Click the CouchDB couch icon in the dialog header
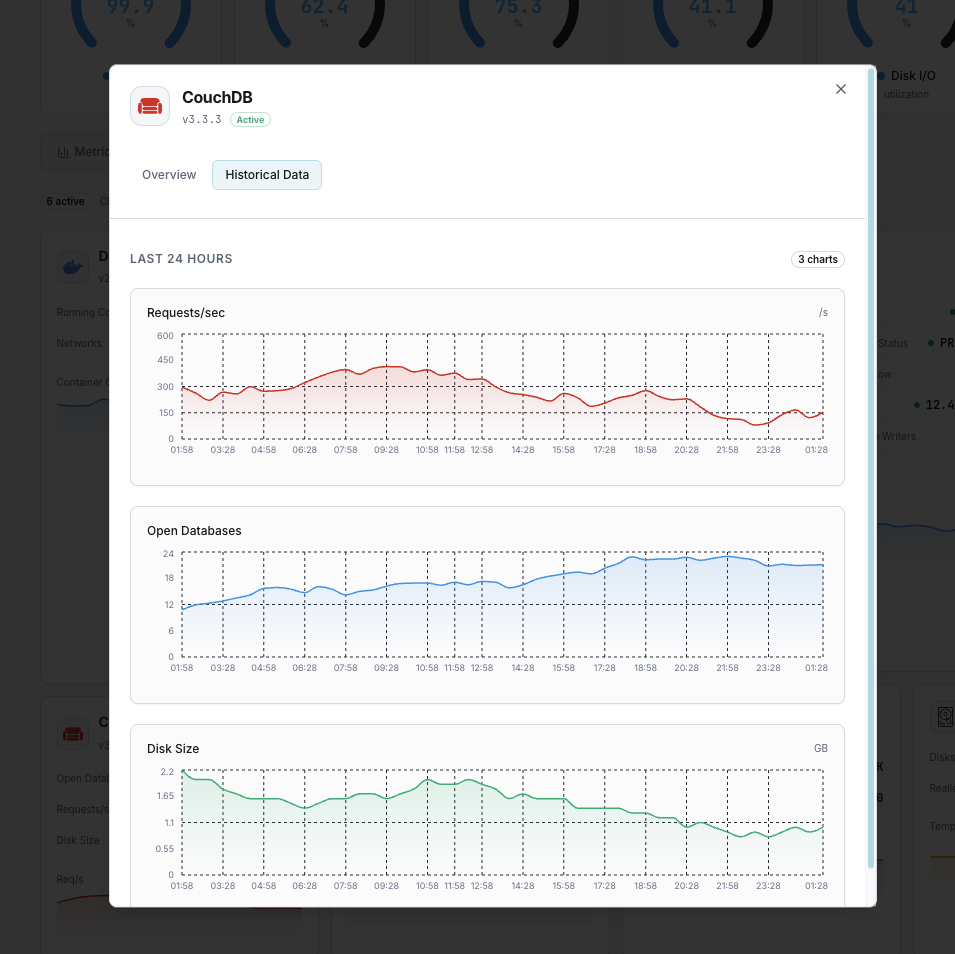 coord(150,104)
